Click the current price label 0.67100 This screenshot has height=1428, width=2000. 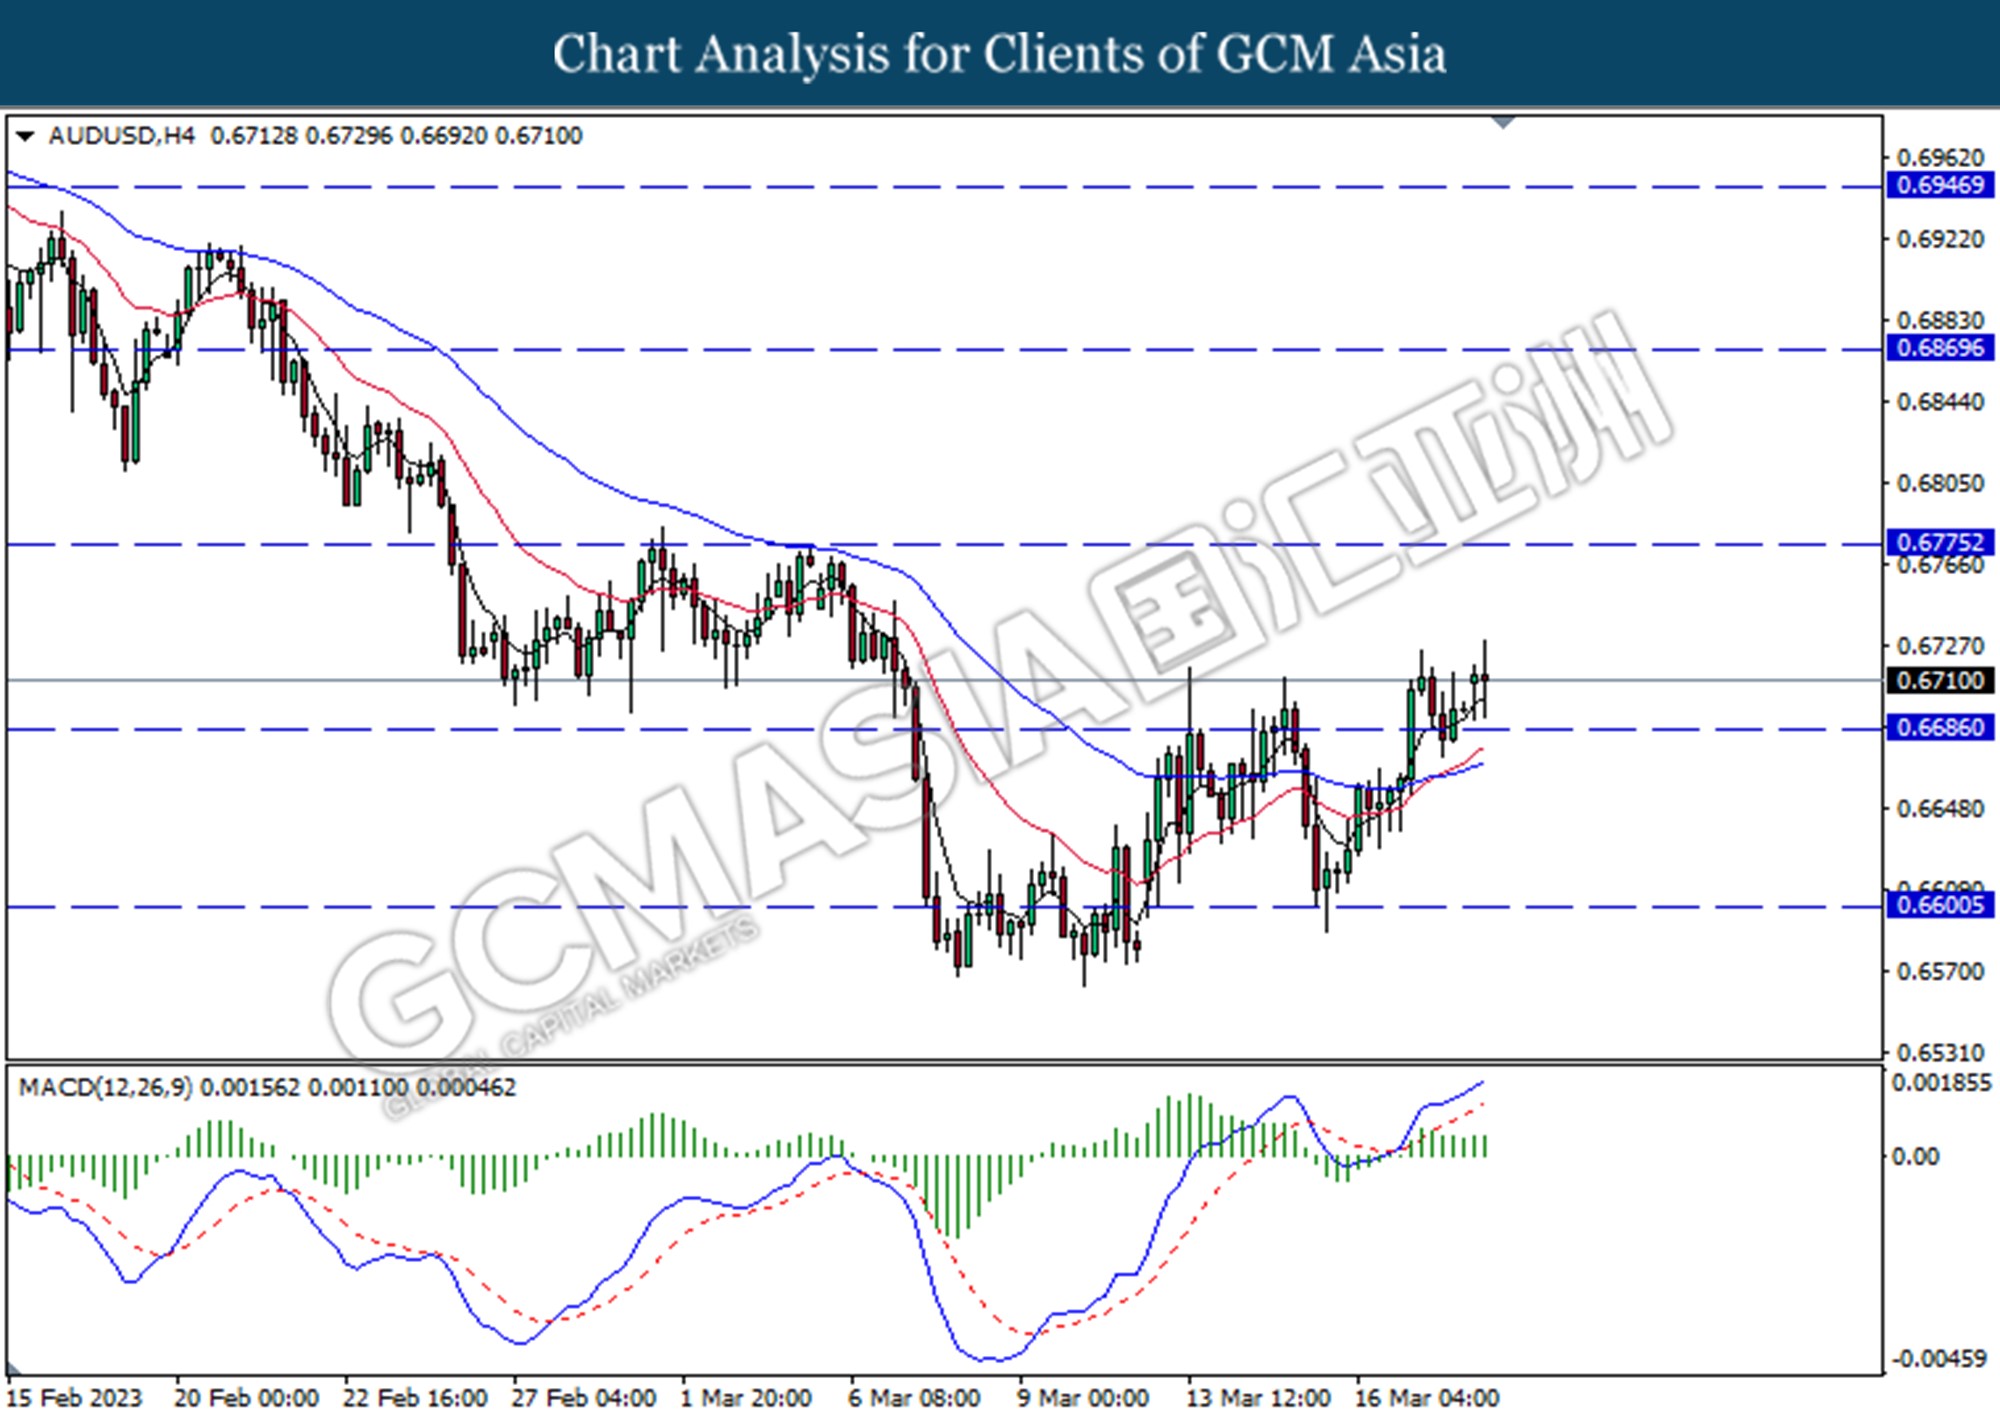tap(1940, 680)
